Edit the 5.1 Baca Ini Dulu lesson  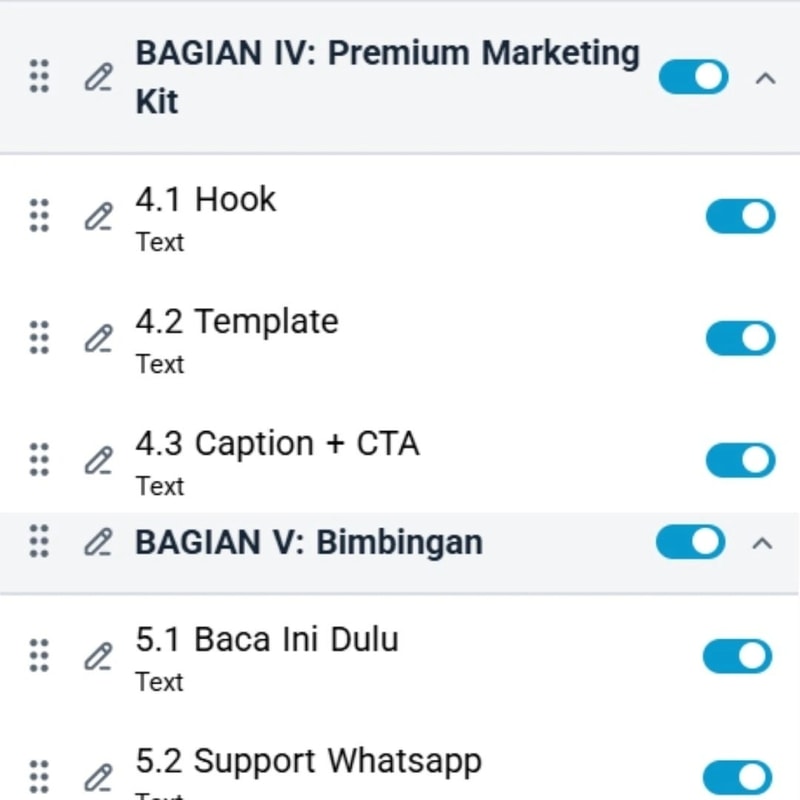point(97,656)
